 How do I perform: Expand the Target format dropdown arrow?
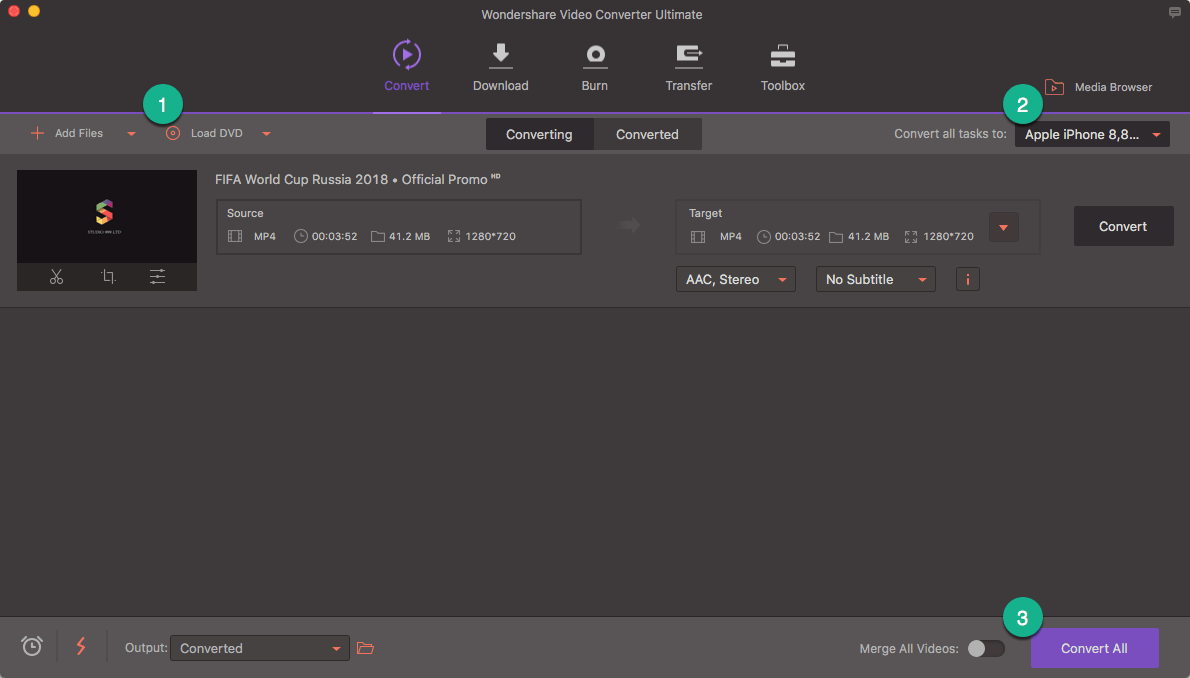coord(1003,227)
